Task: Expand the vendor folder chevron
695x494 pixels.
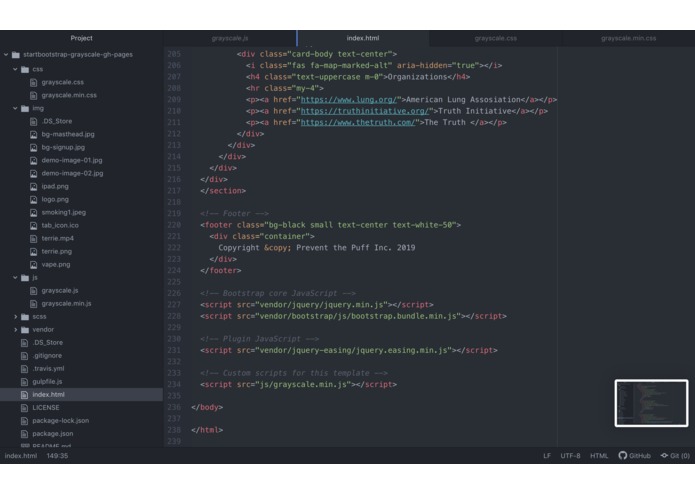Action: pos(15,330)
